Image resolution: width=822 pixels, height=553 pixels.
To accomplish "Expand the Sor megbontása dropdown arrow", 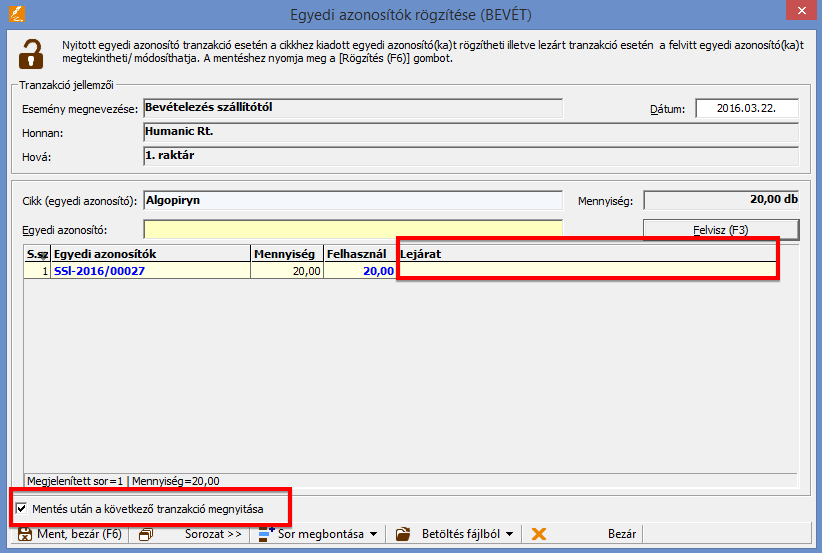I will 373,534.
